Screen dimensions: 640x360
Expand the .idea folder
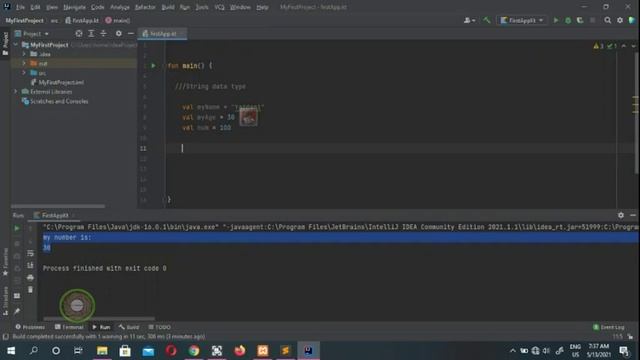24,54
